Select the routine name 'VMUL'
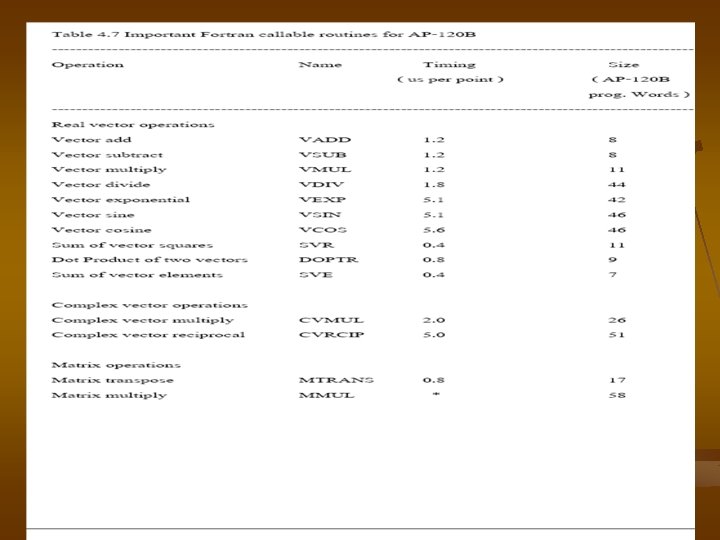 pyautogui.click(x=325, y=169)
